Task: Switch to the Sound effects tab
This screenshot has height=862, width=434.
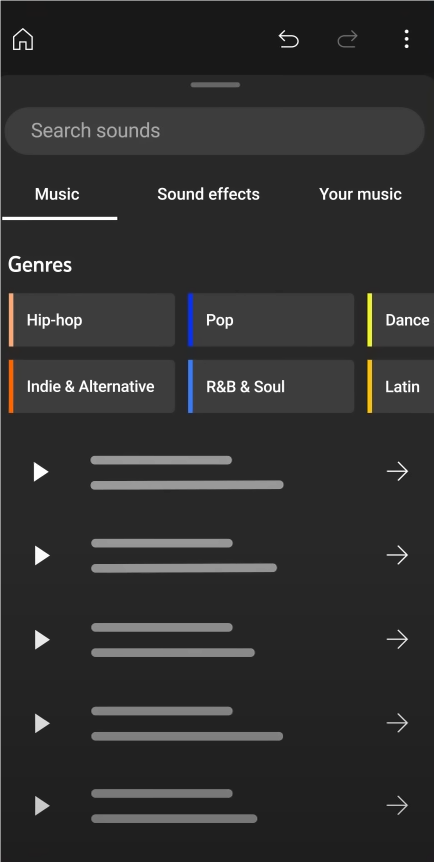Action: click(208, 194)
